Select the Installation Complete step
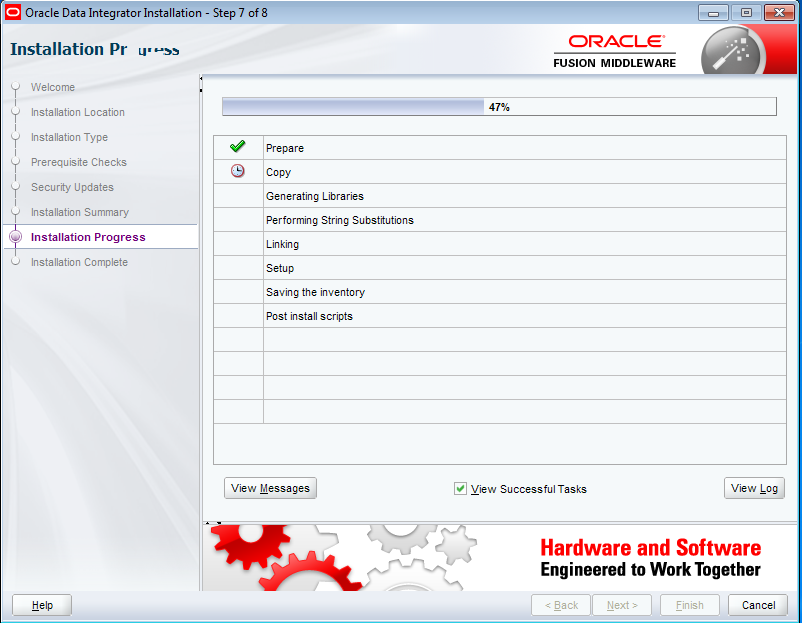 click(x=79, y=262)
